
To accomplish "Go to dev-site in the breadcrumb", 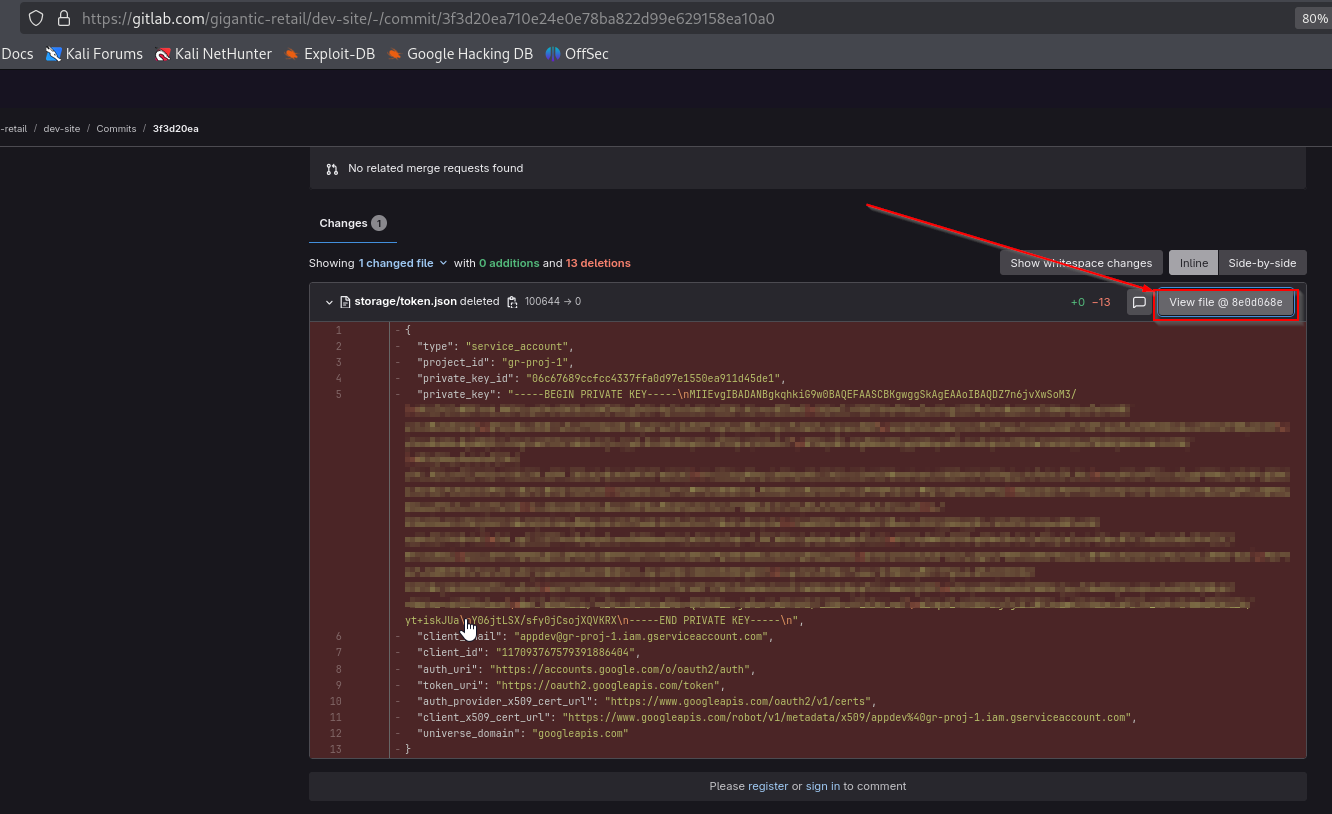I will (62, 129).
